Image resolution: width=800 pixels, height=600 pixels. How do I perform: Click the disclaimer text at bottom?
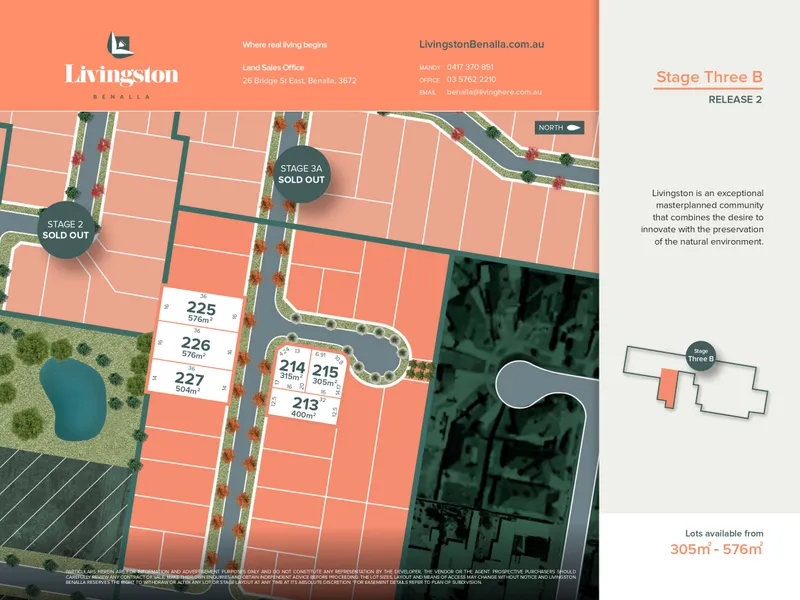pyautogui.click(x=320, y=577)
